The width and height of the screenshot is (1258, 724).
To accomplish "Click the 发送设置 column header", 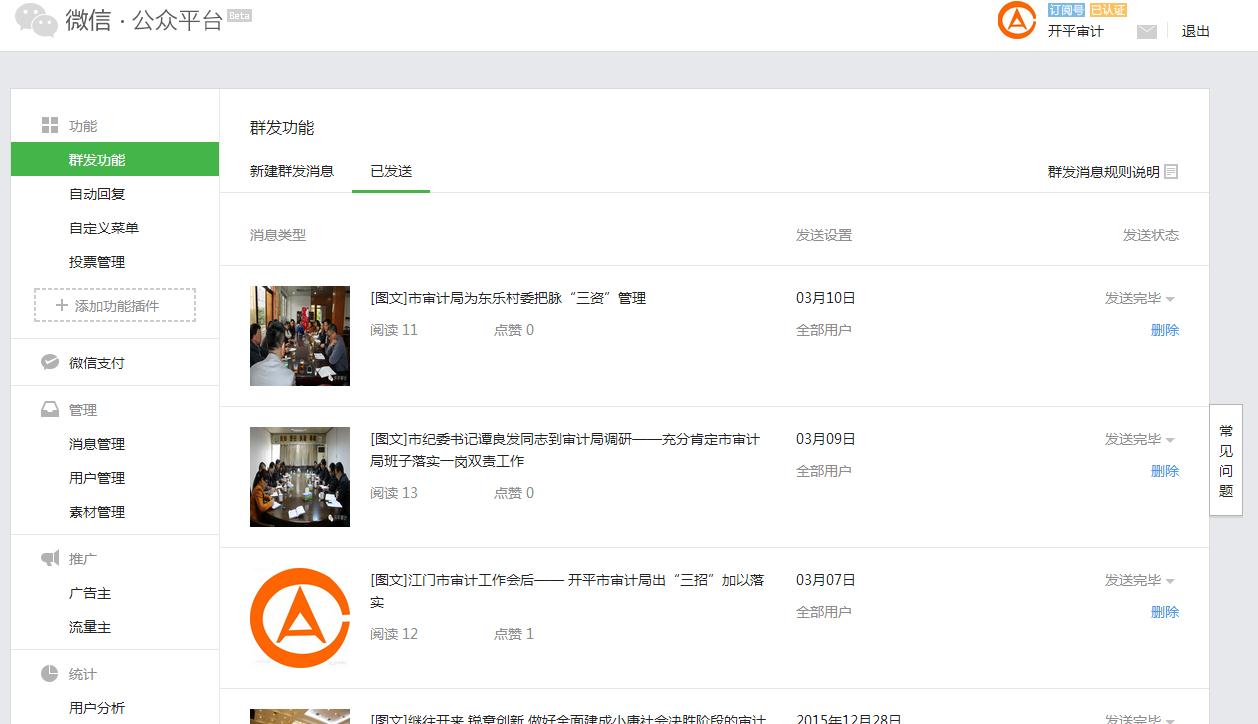I will point(824,235).
